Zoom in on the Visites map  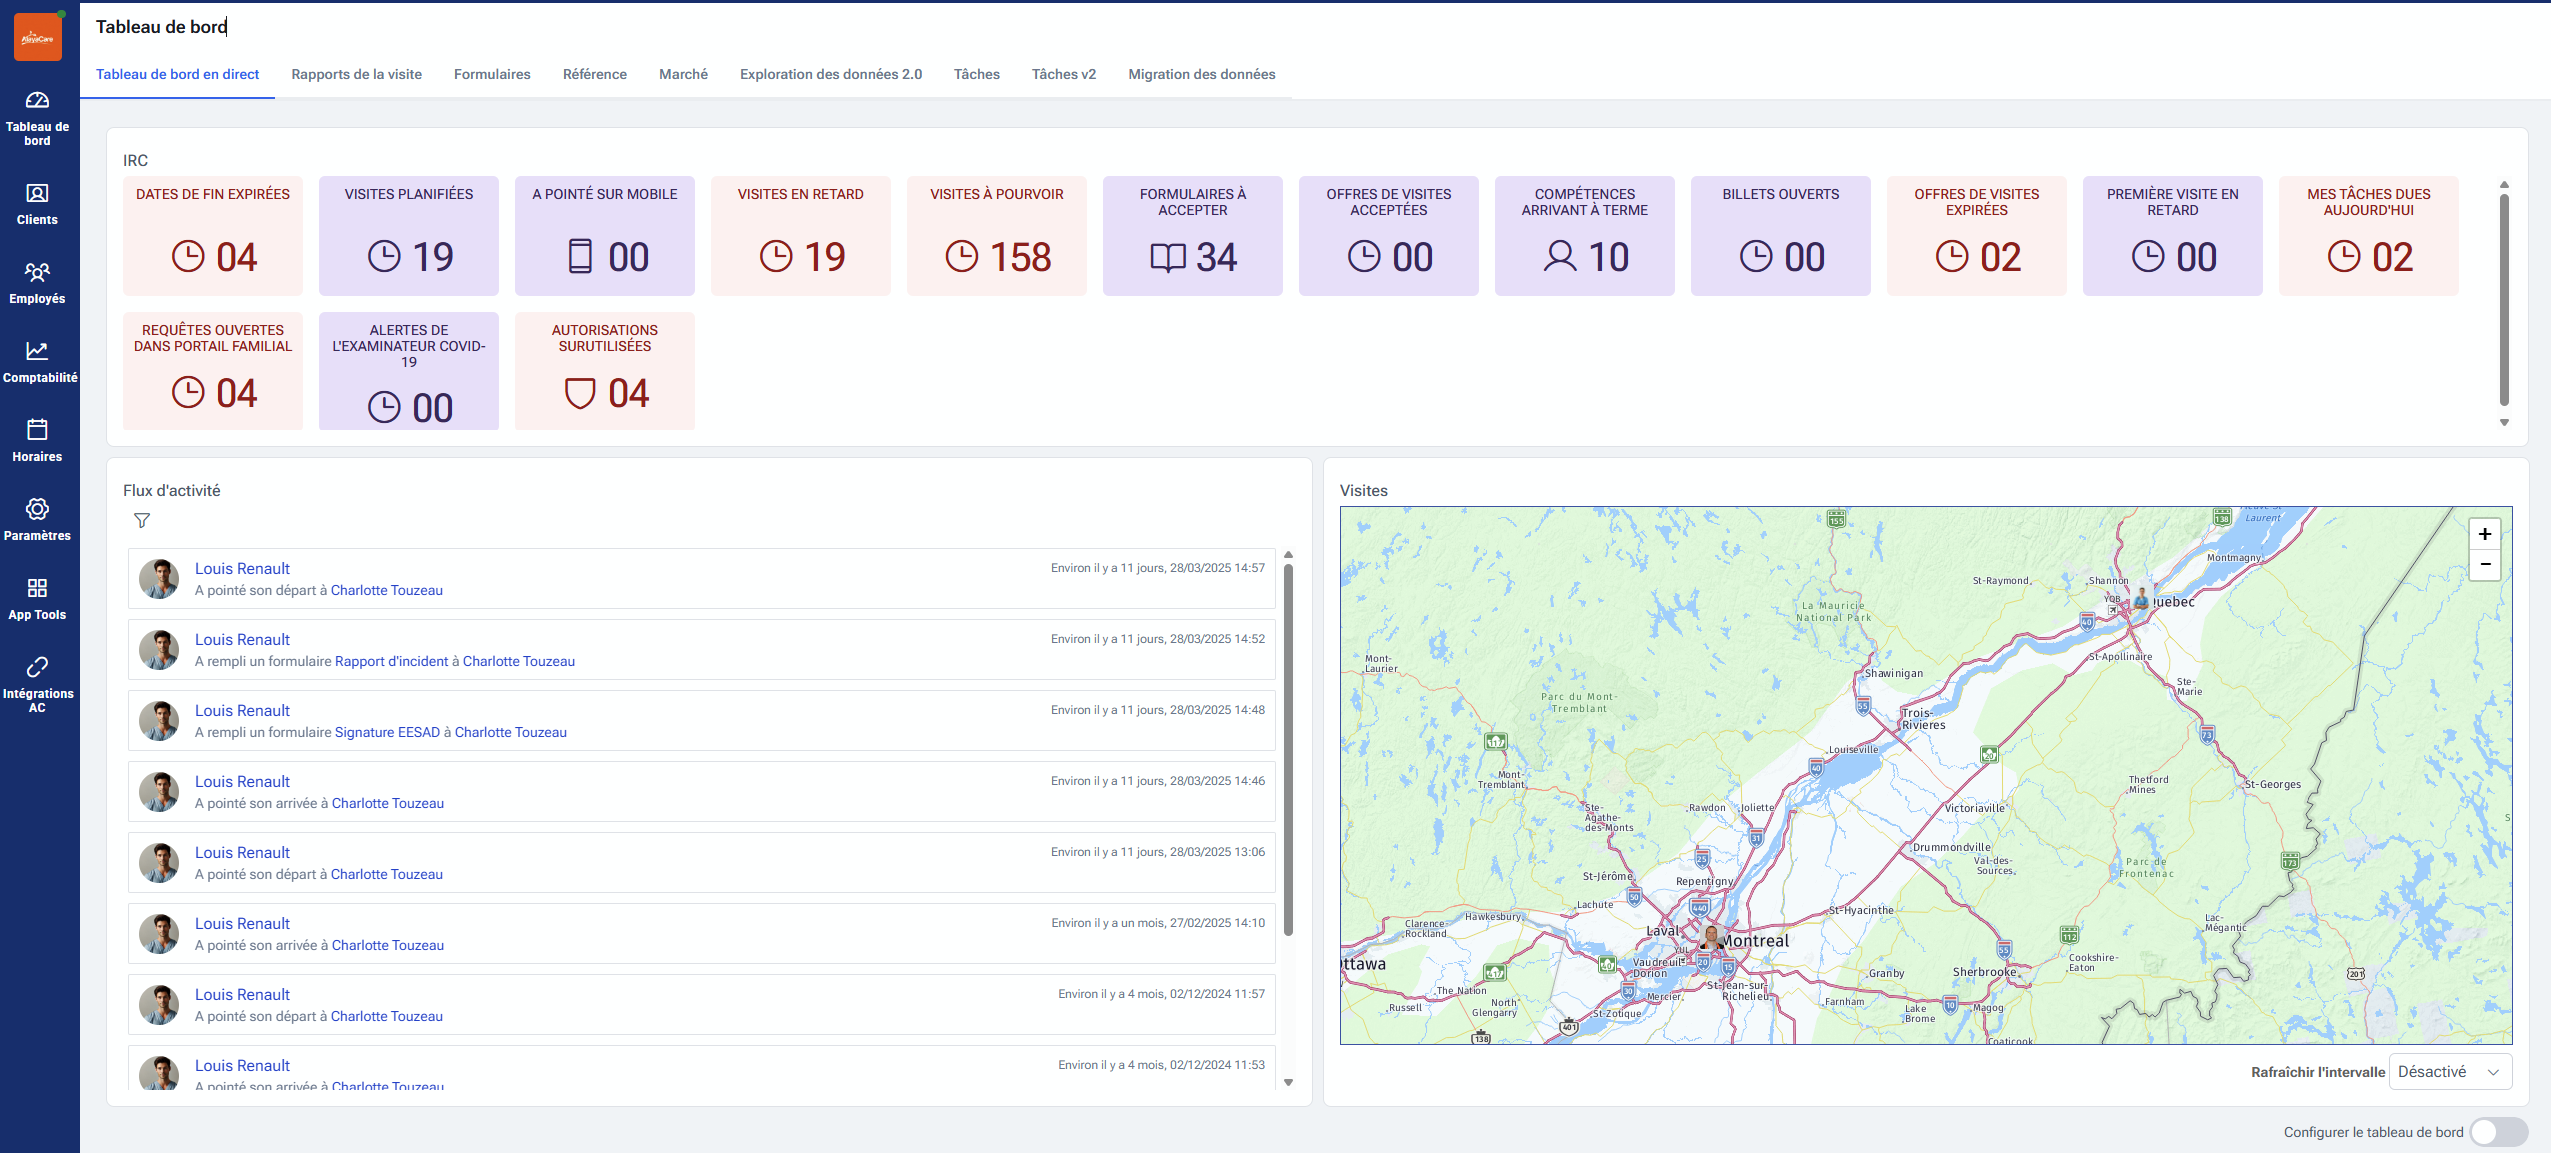pos(2485,534)
